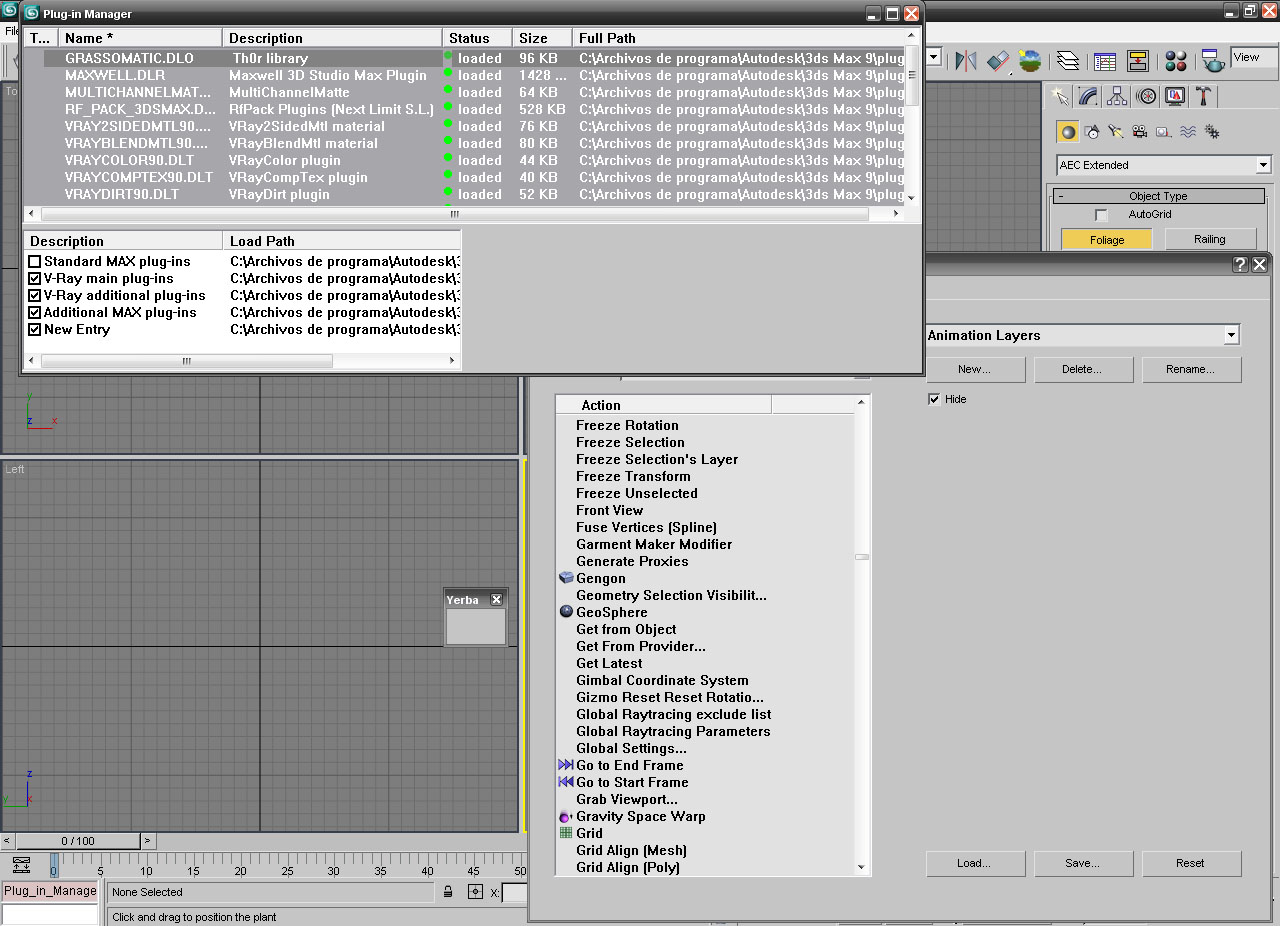The image size is (1280, 926).
Task: Select GeoSphere action in list
Action: pos(611,612)
